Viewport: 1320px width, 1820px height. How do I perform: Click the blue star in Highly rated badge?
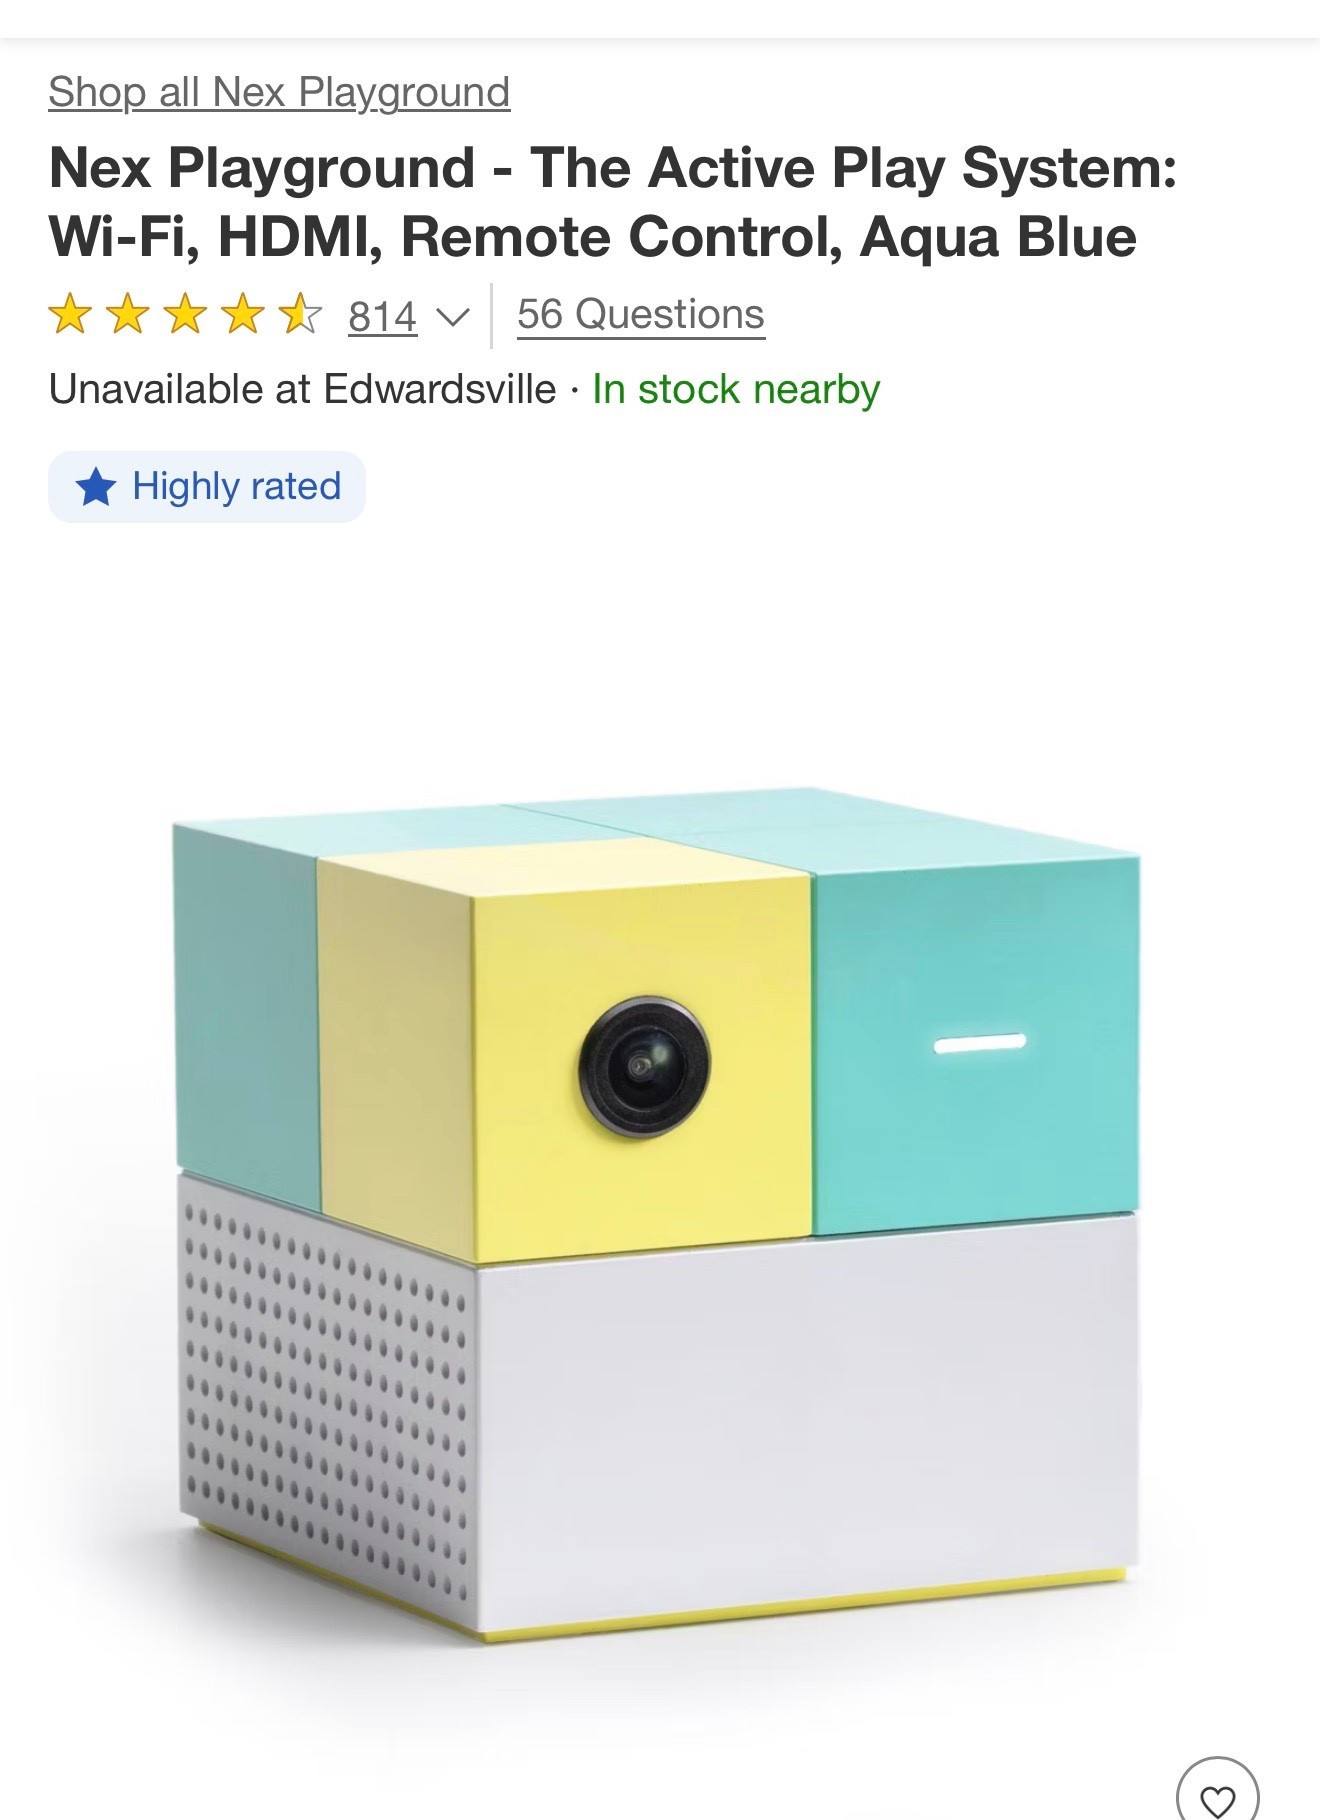96,487
